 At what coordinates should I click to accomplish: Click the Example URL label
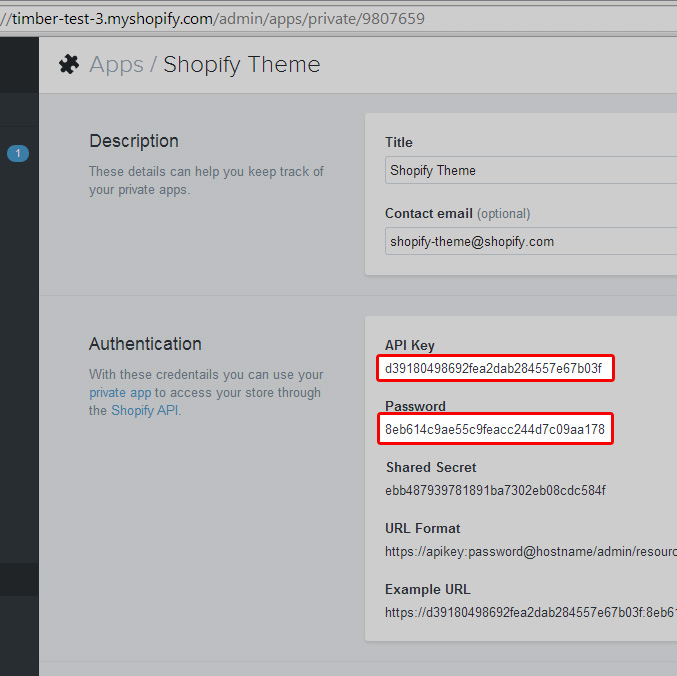pyautogui.click(x=427, y=589)
